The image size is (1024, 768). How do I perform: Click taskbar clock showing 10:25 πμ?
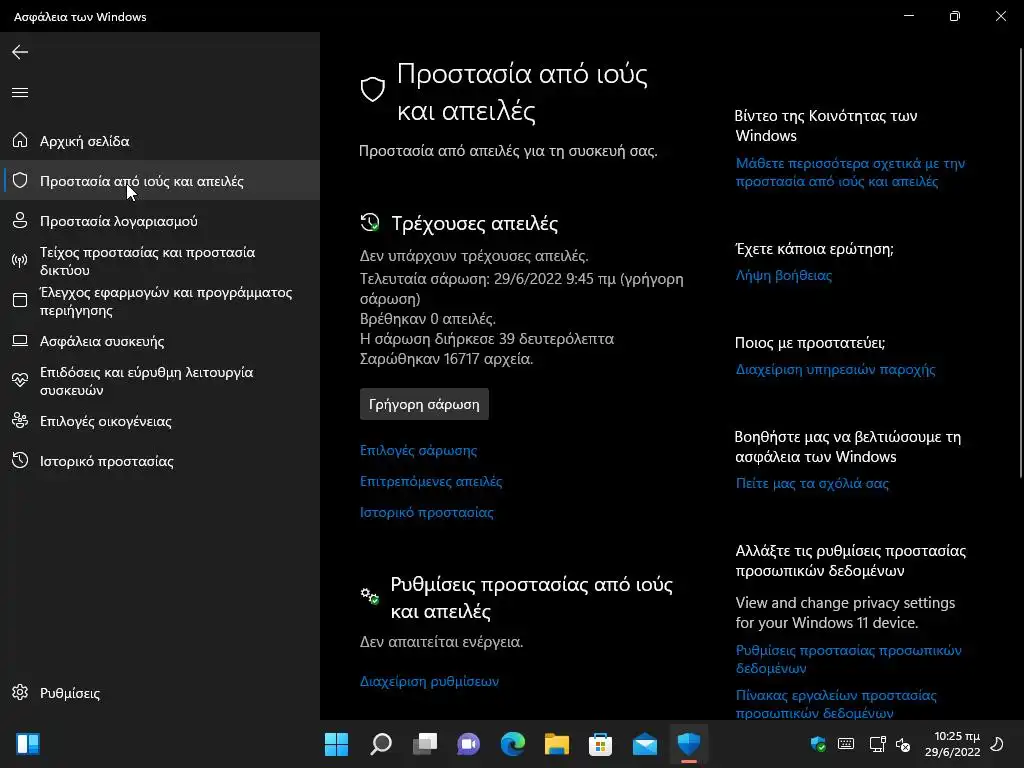tap(953, 744)
